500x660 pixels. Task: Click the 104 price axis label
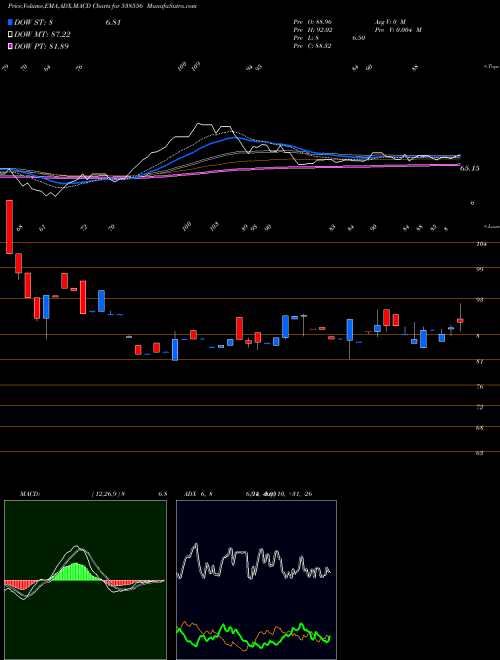click(x=482, y=244)
